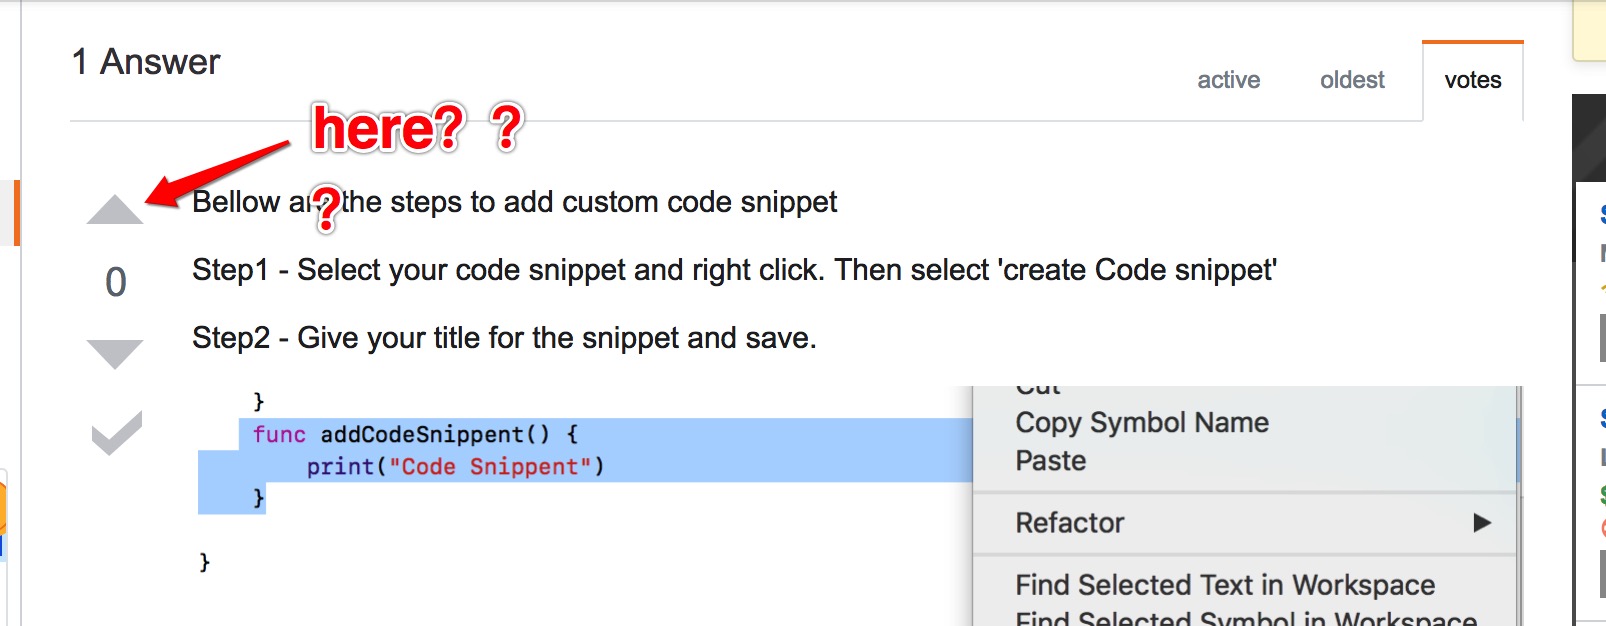Upvote the answer with the up arrow
This screenshot has height=626, width=1606.
coord(115,209)
